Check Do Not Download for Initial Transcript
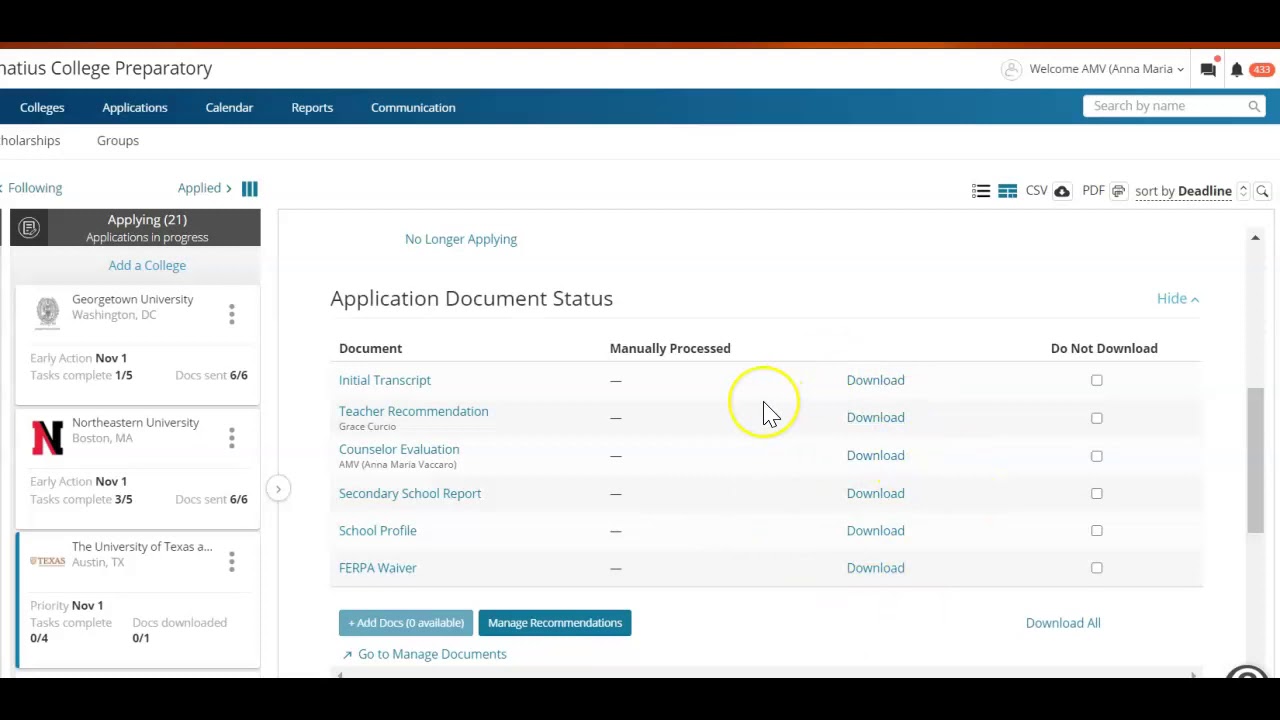The width and height of the screenshot is (1280, 720). [x=1097, y=380]
